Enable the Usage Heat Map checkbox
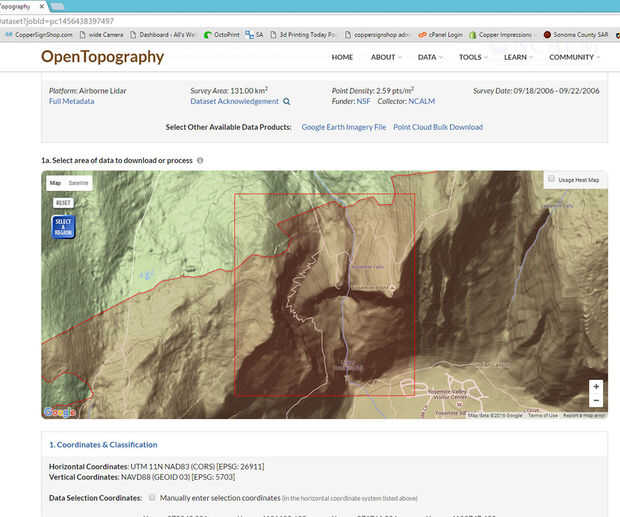Viewport: 620px width, 517px height. (x=551, y=179)
